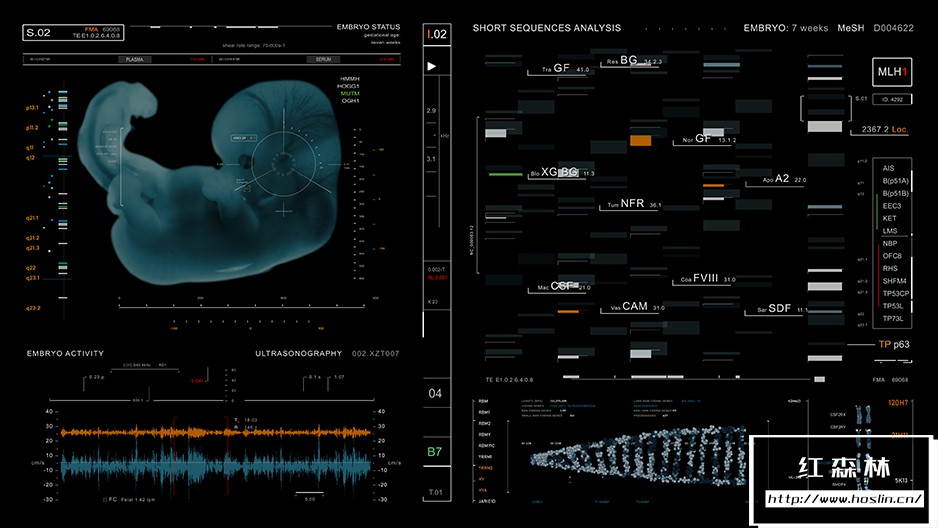Click the SERUM button
The height and width of the screenshot is (528, 938).
click(x=323, y=59)
